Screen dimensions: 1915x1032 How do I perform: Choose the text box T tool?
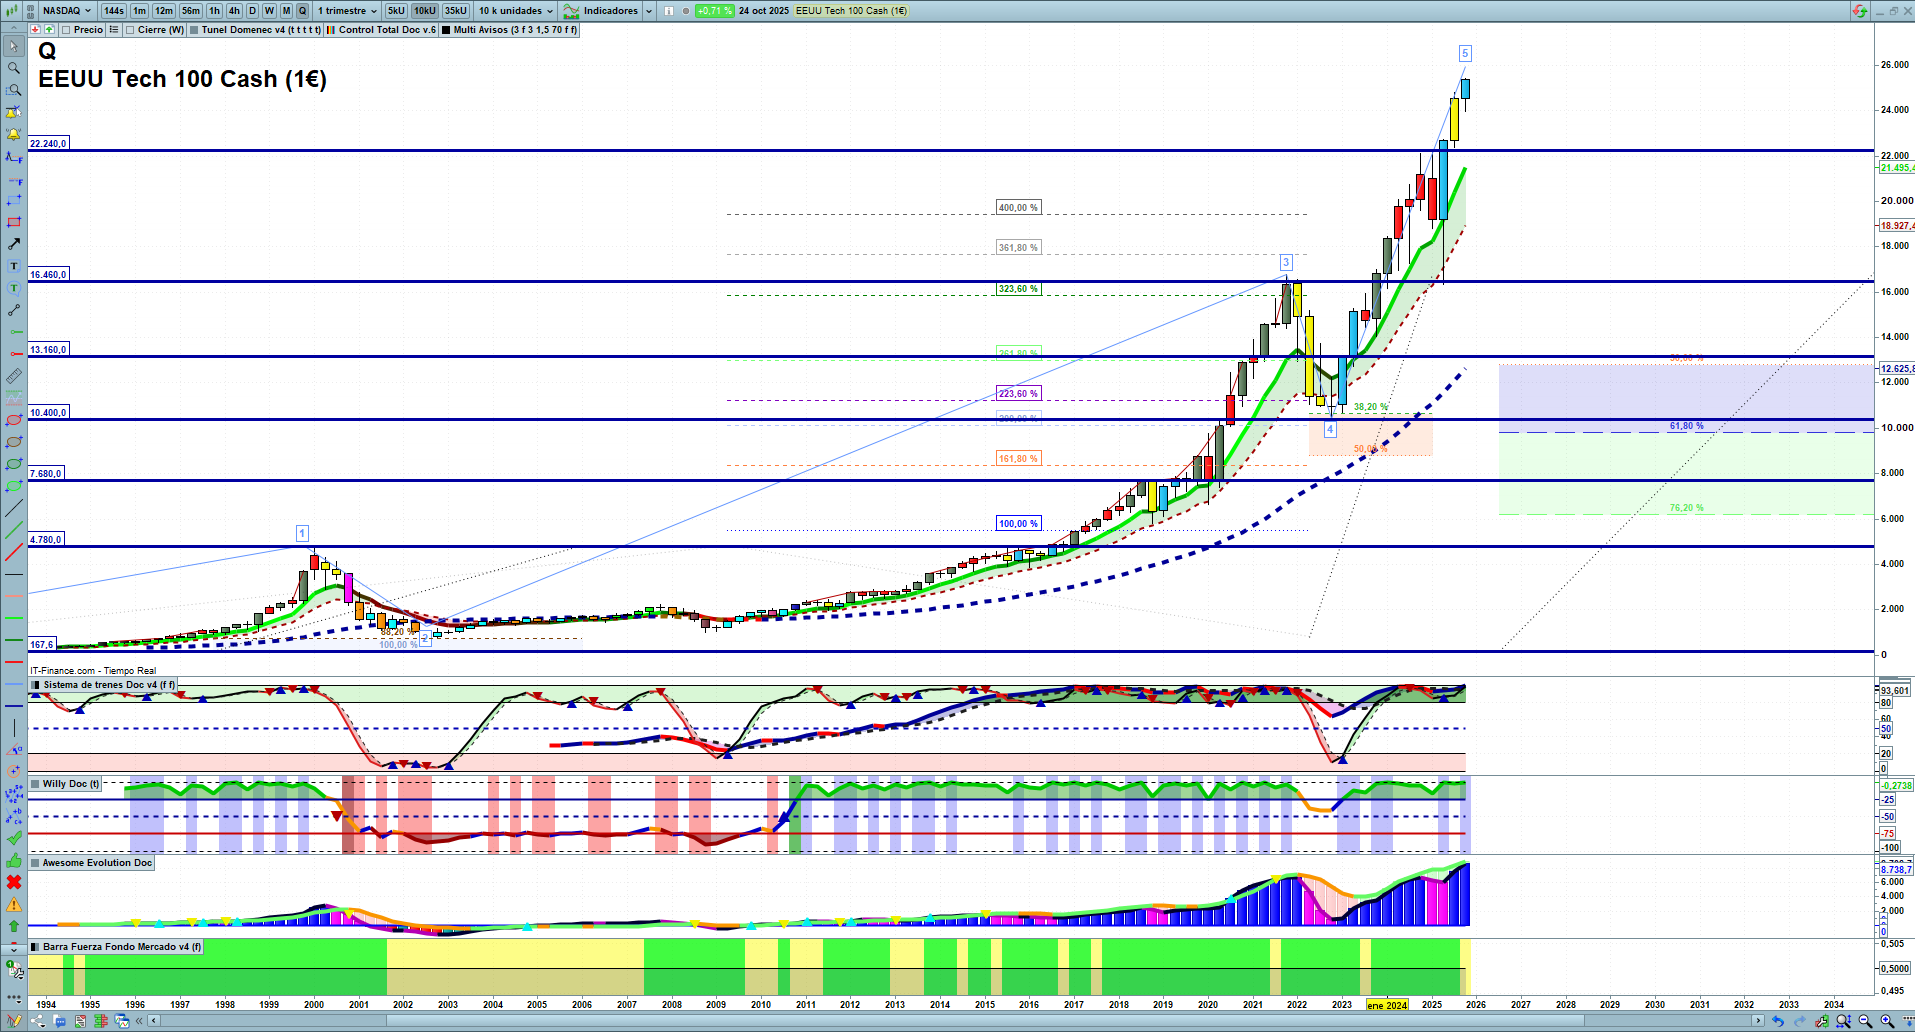(14, 266)
